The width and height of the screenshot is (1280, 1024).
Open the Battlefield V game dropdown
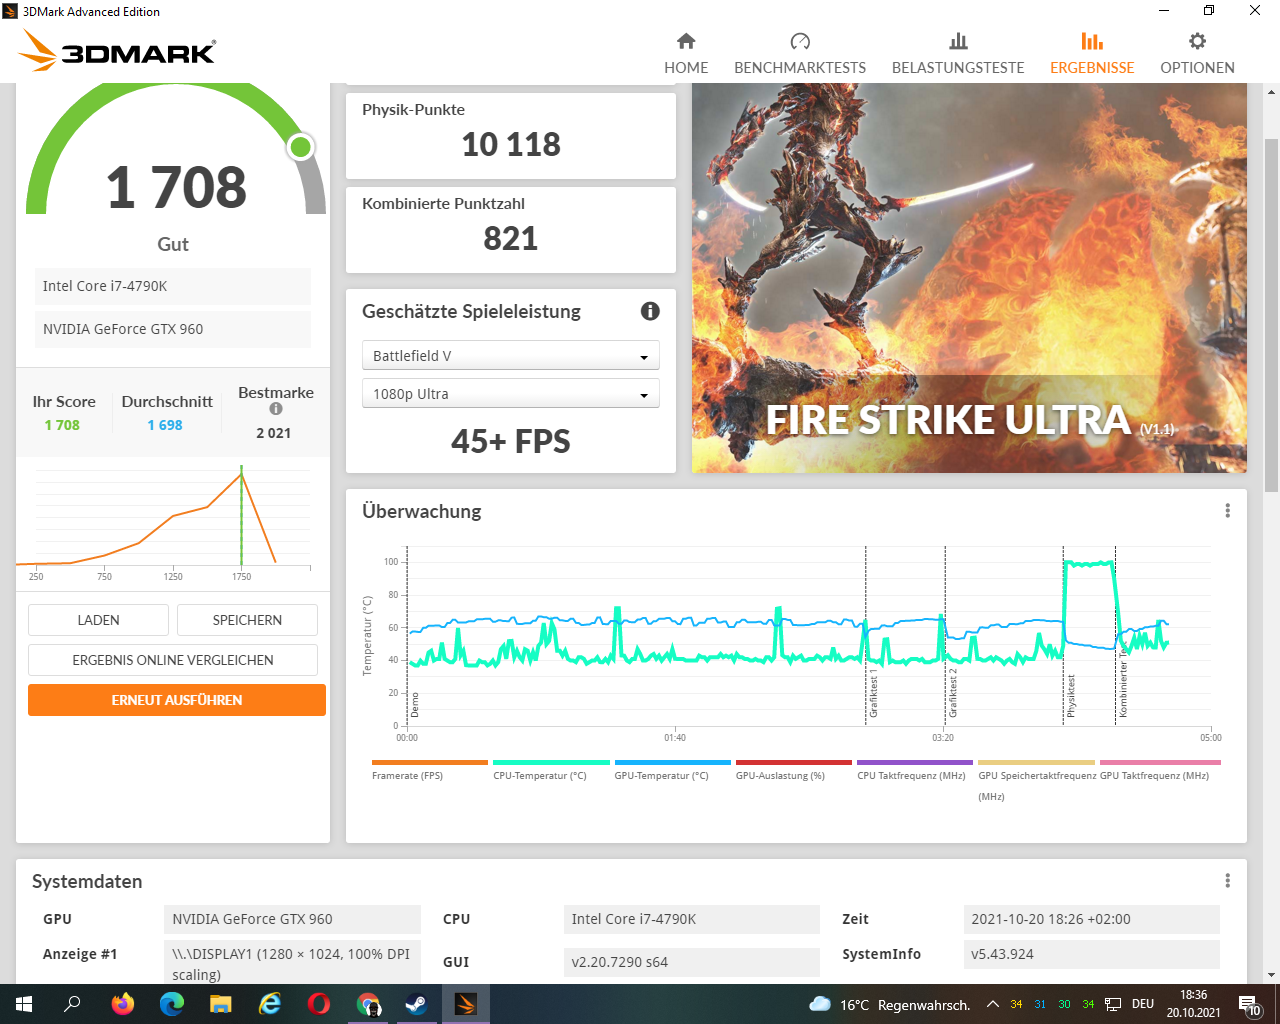click(x=511, y=356)
